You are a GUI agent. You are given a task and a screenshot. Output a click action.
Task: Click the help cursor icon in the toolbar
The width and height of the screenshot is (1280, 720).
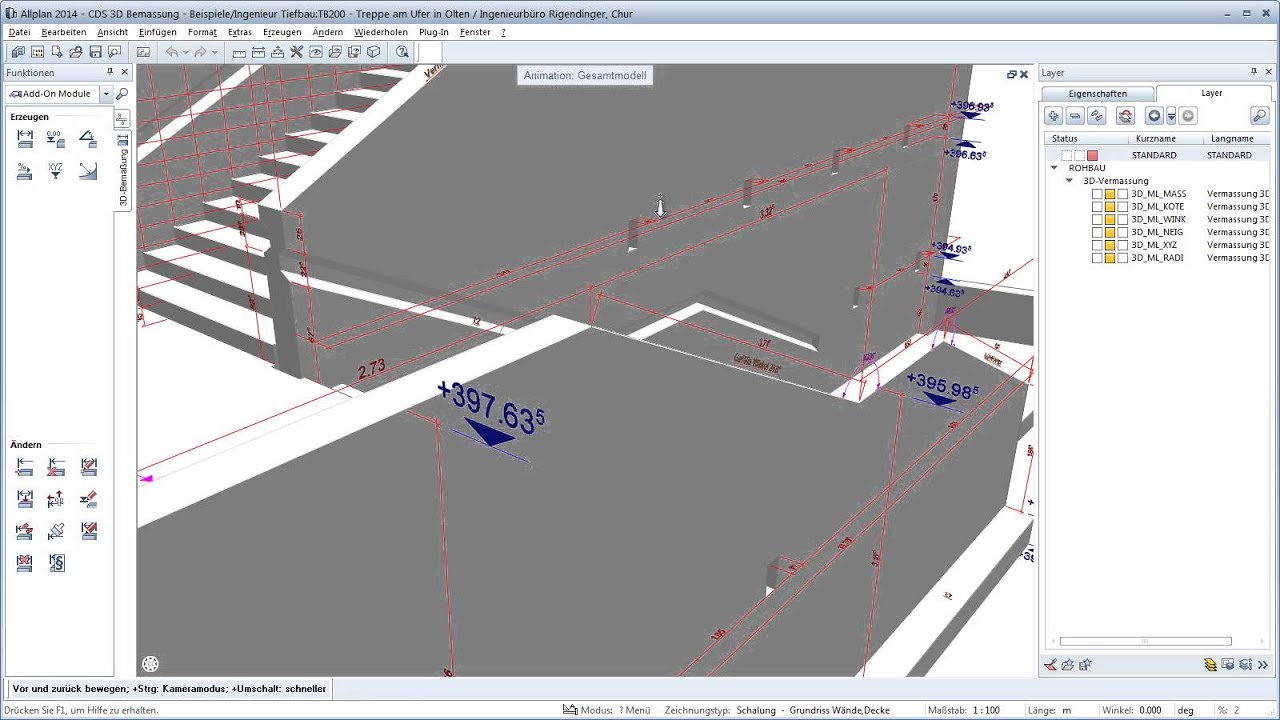(401, 52)
